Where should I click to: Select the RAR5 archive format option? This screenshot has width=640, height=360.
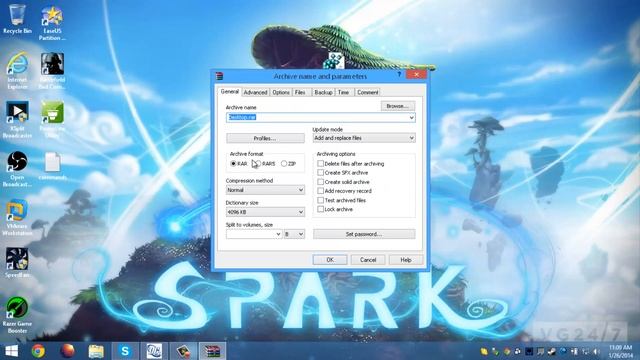click(265, 164)
